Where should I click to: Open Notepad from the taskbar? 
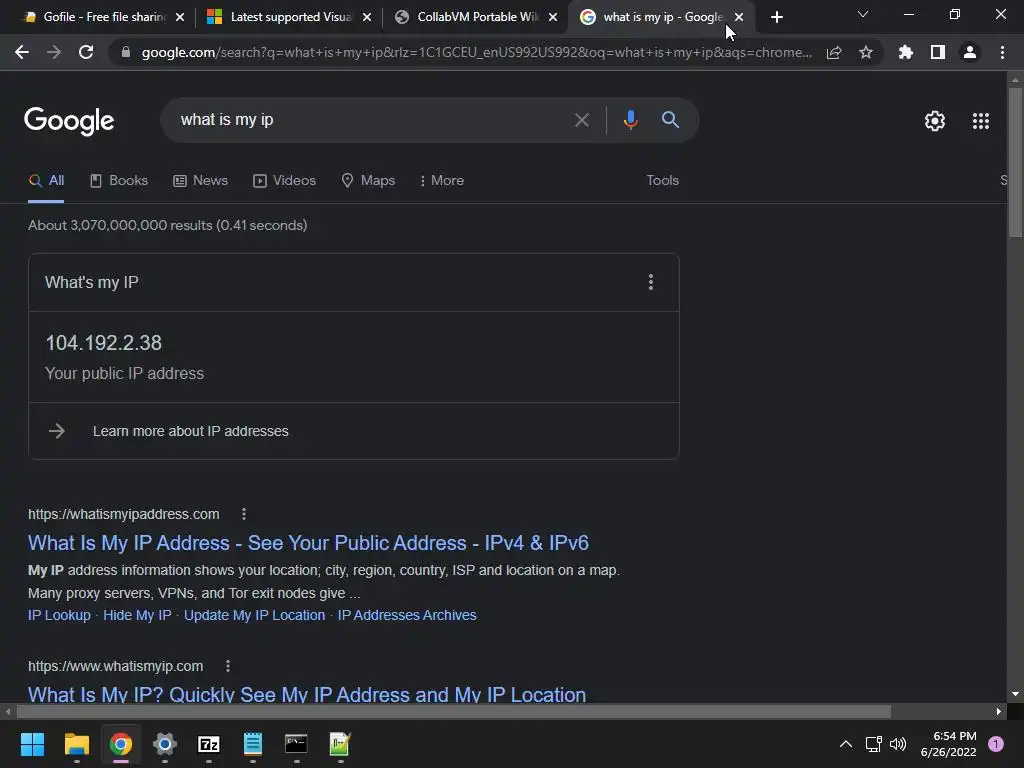(x=253, y=744)
